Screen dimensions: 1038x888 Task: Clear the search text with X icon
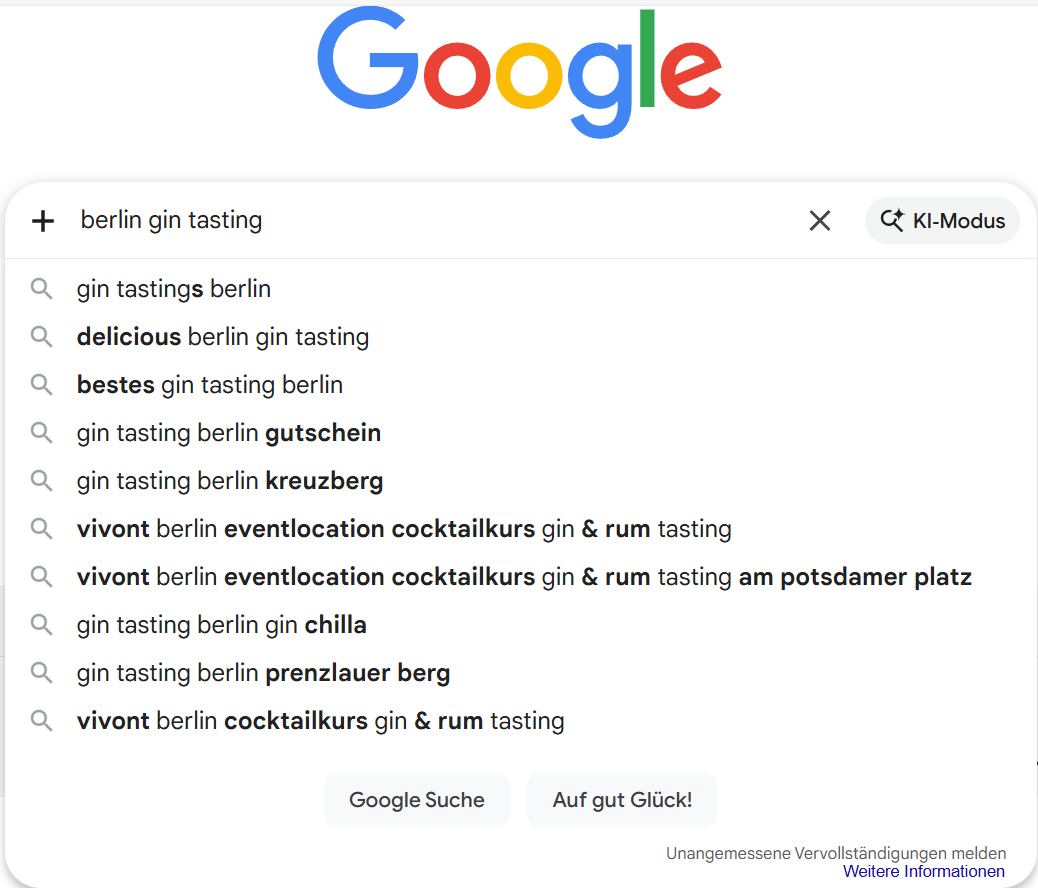click(x=820, y=221)
